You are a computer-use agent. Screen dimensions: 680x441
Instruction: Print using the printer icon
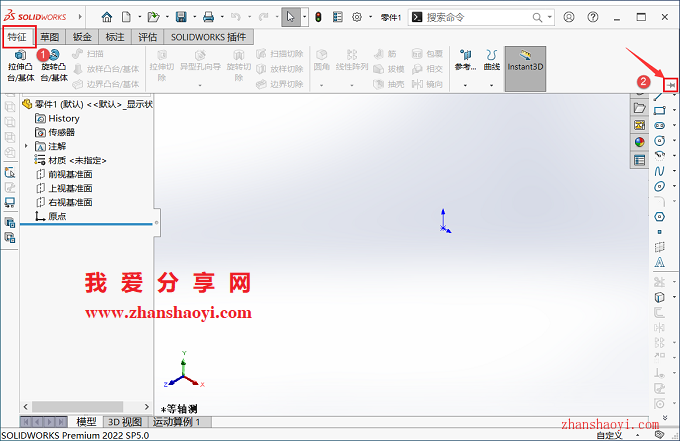(x=209, y=17)
